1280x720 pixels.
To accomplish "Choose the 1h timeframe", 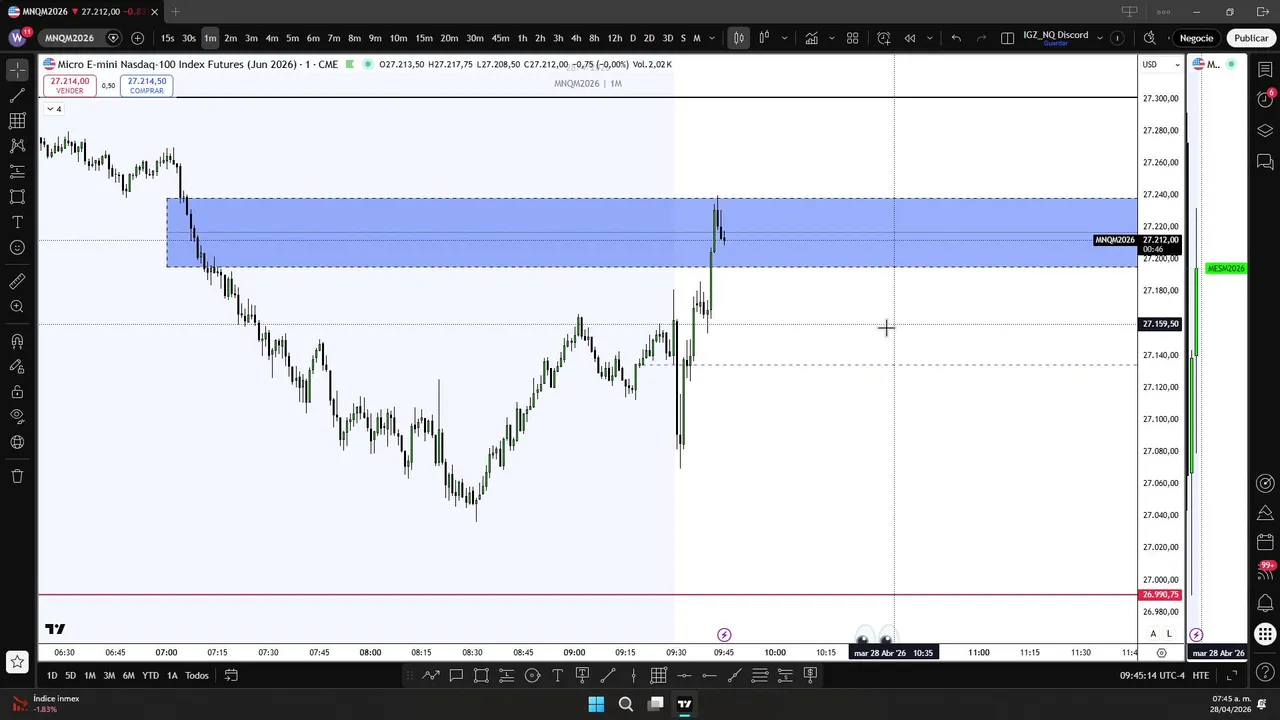I will pos(522,38).
